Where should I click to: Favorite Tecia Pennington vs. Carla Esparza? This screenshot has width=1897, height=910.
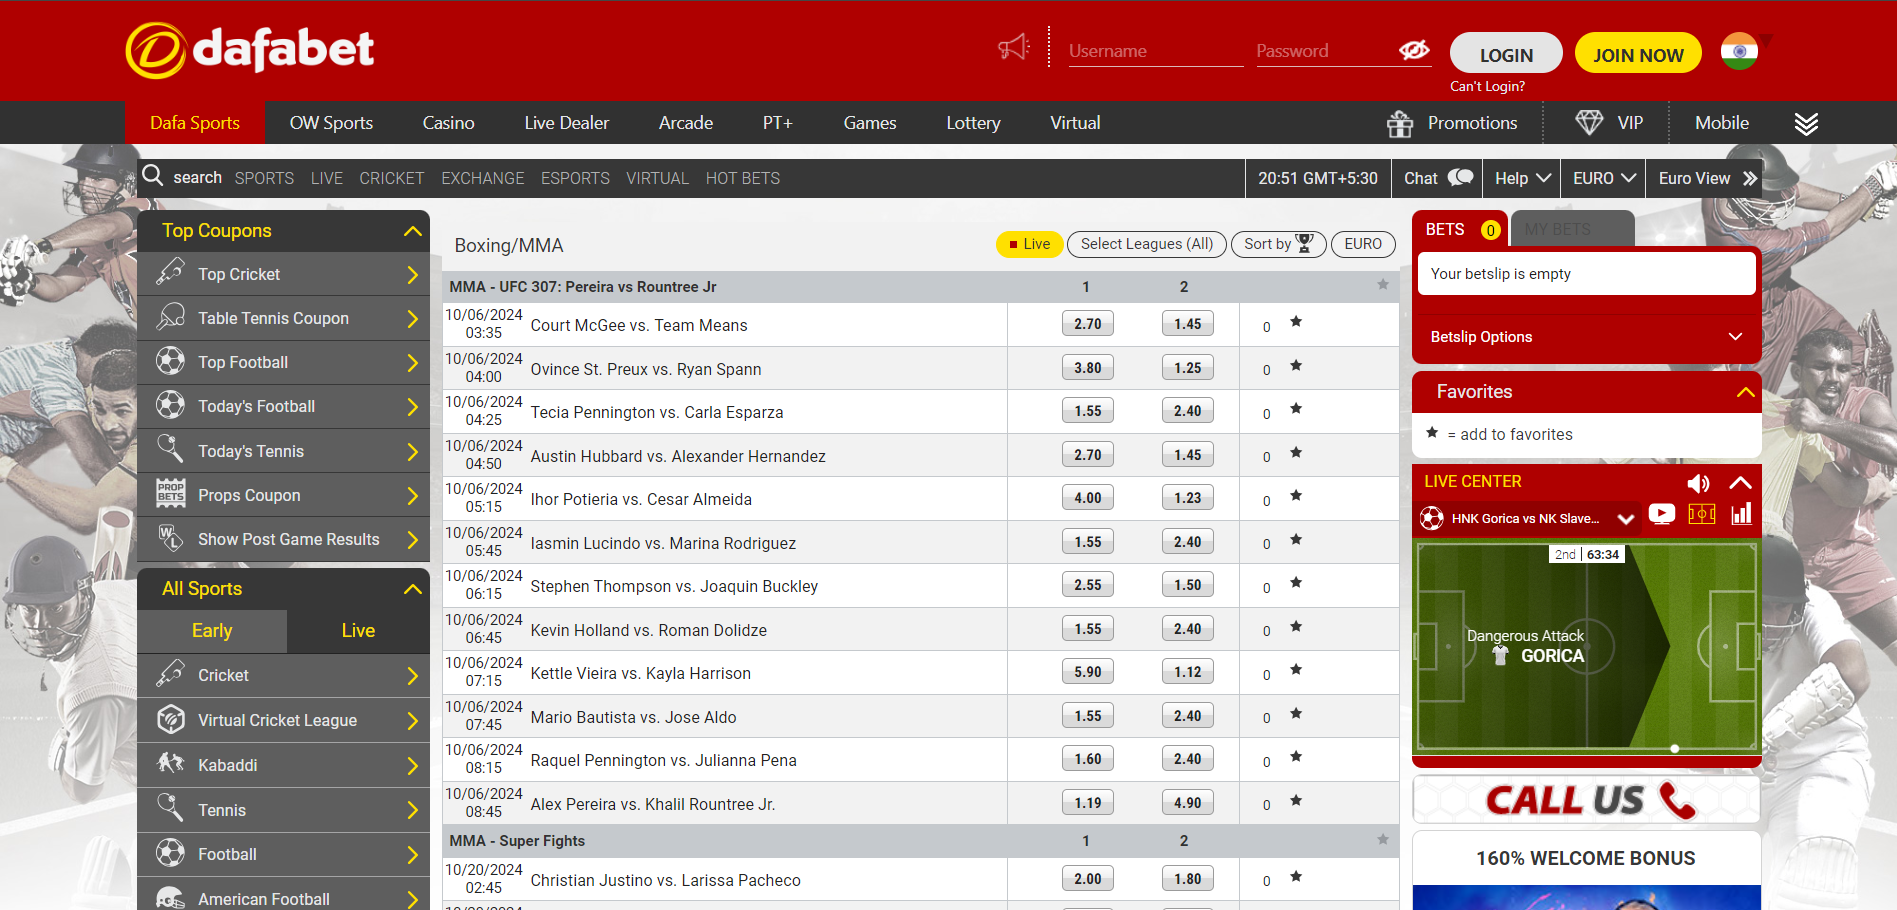[x=1296, y=409]
